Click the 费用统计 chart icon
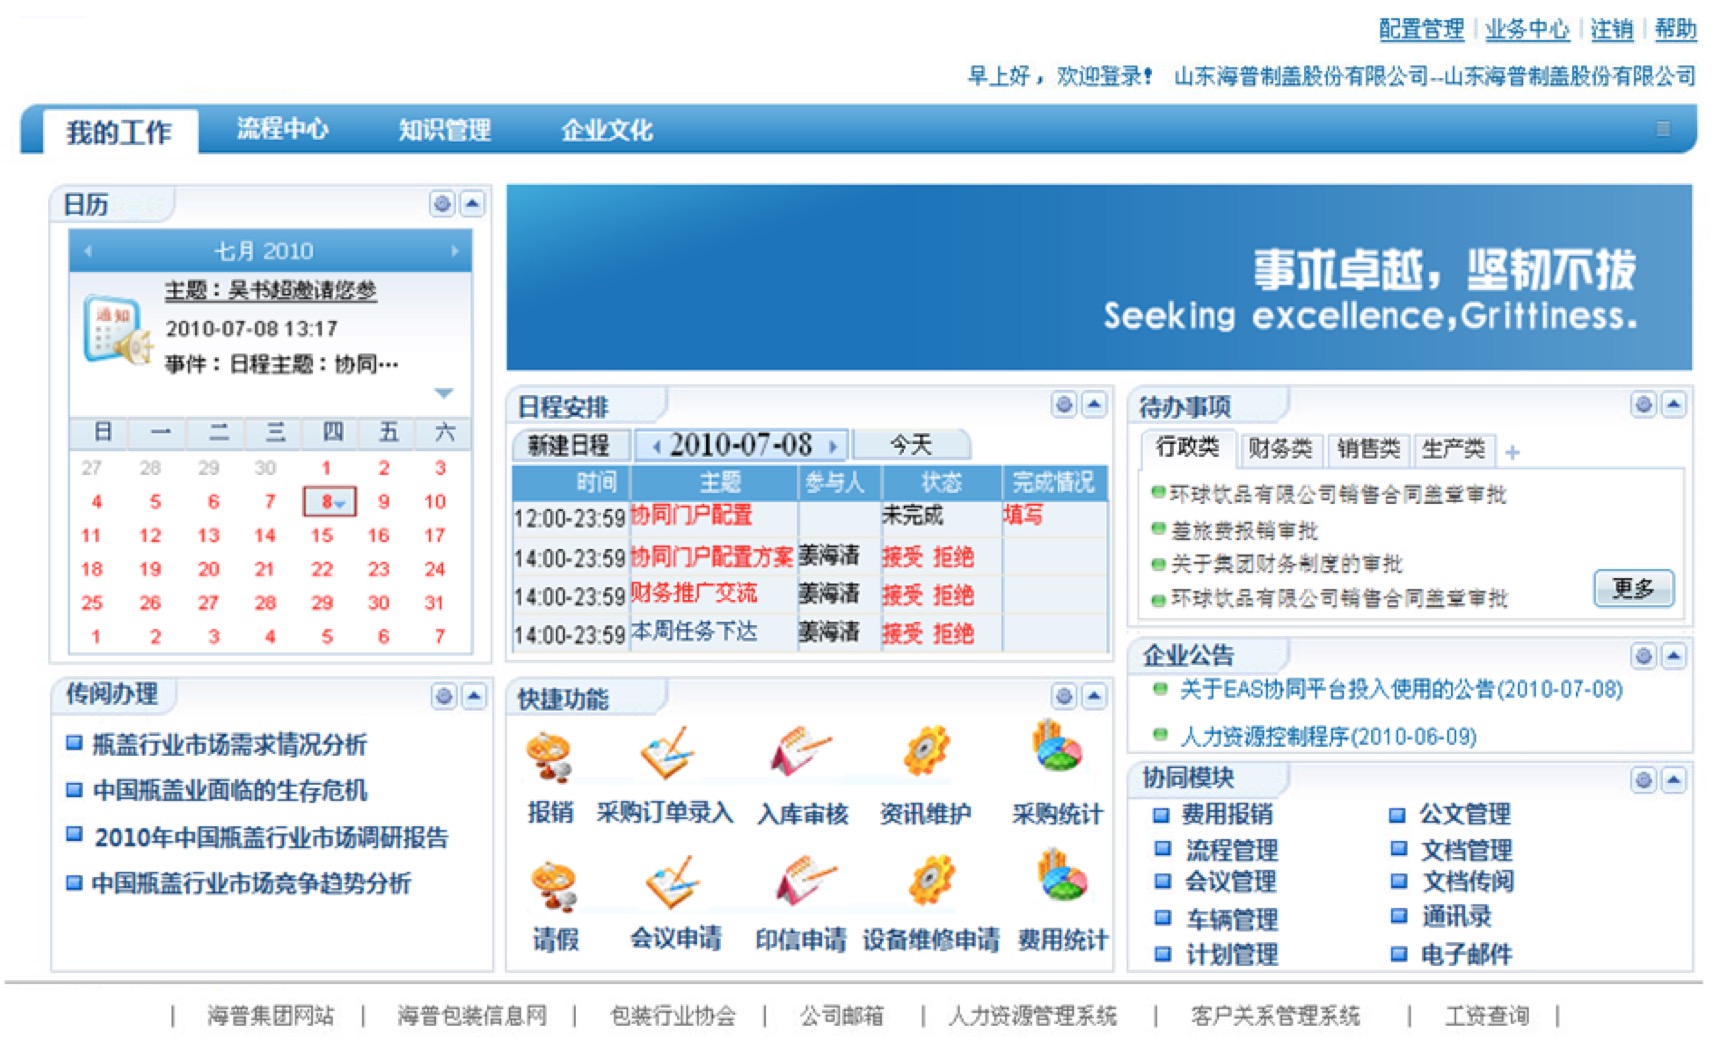1718x1048 pixels. click(x=1061, y=877)
